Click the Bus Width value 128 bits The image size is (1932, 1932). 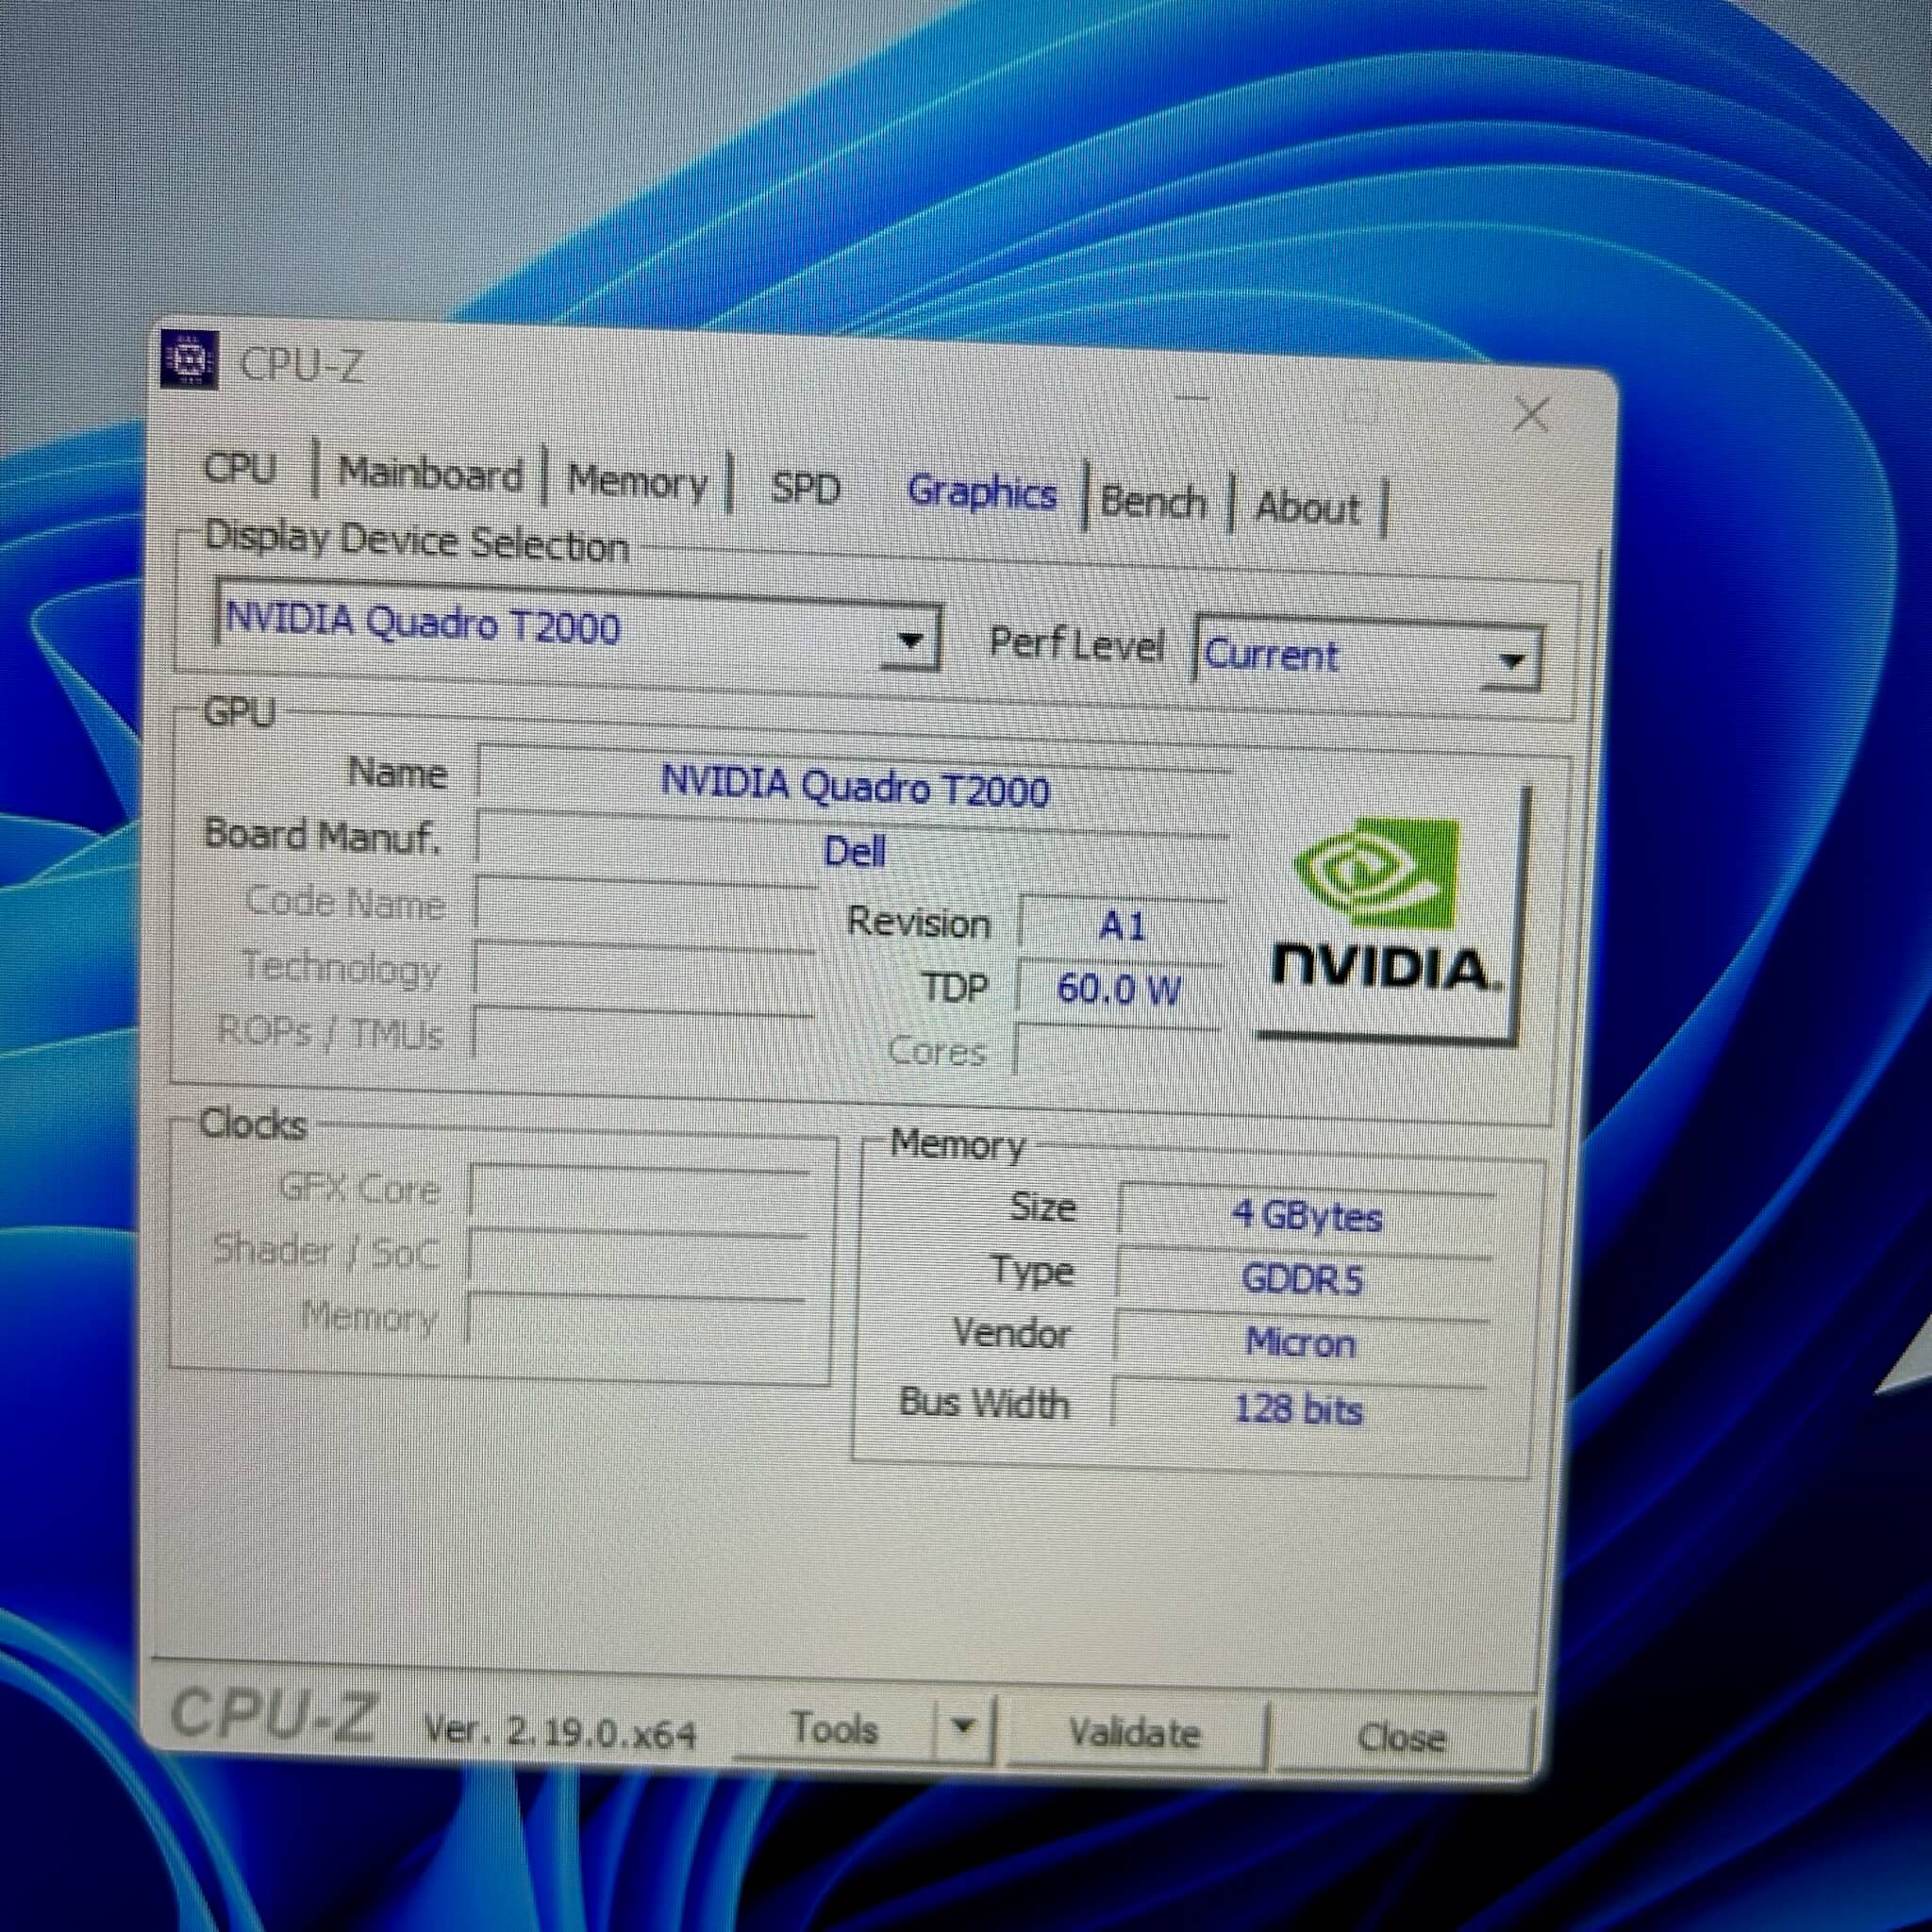[x=1298, y=1408]
